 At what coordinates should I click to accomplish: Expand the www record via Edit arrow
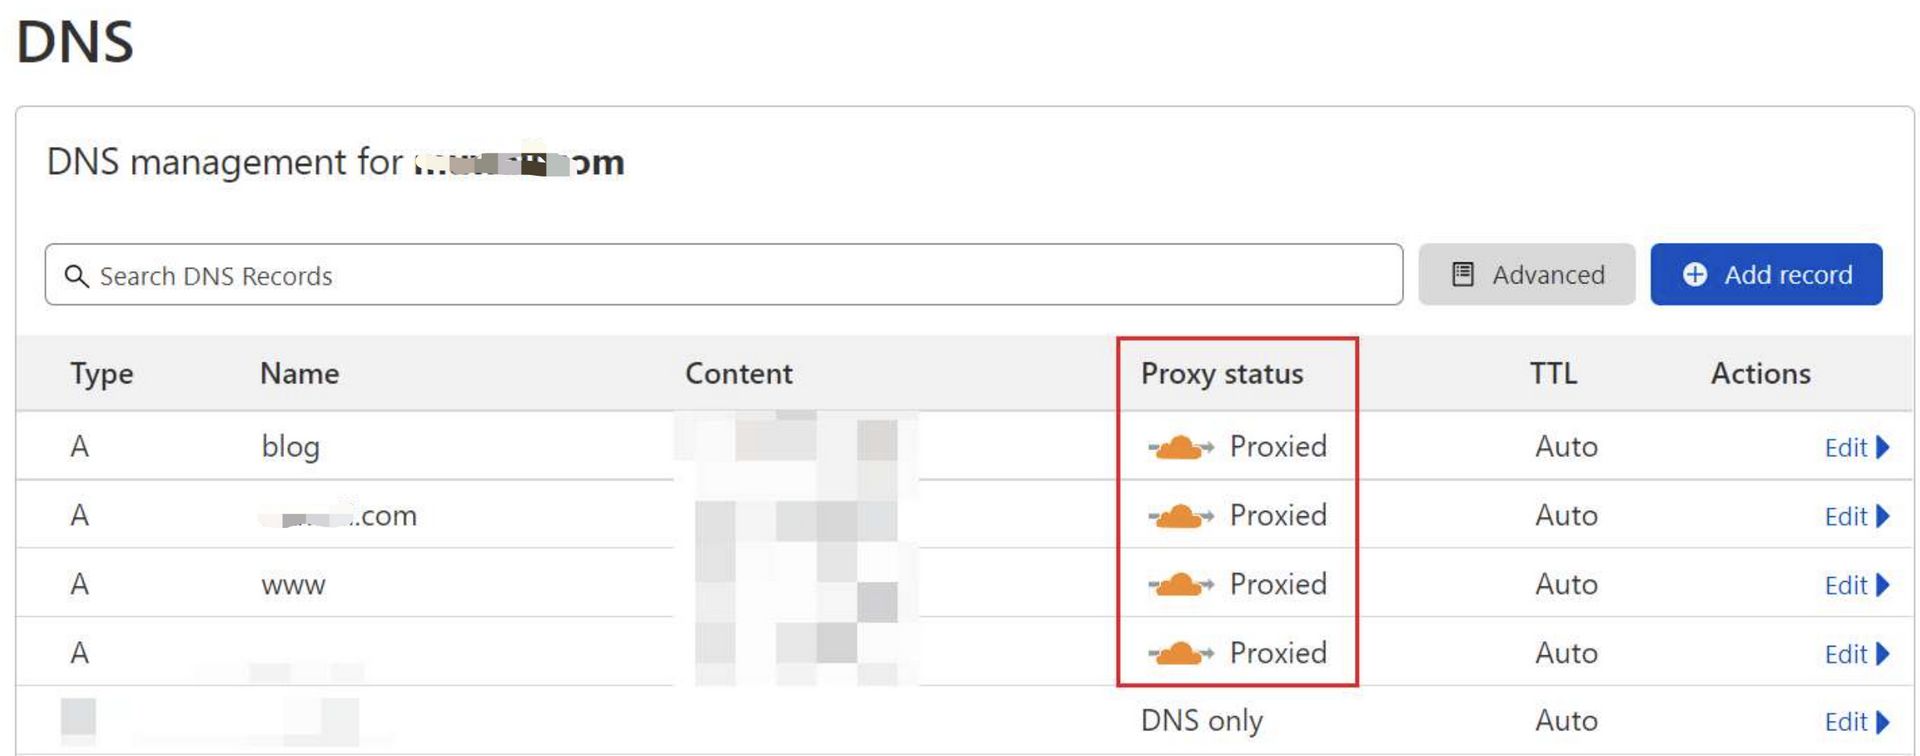[x=1883, y=585]
